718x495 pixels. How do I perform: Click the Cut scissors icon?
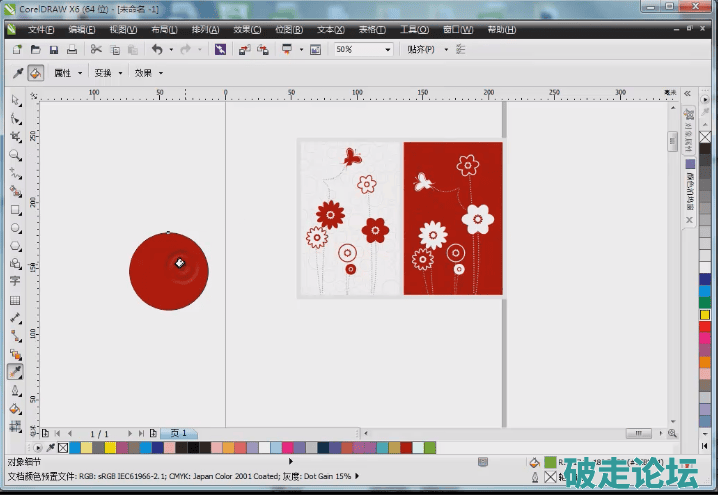pyautogui.click(x=96, y=49)
